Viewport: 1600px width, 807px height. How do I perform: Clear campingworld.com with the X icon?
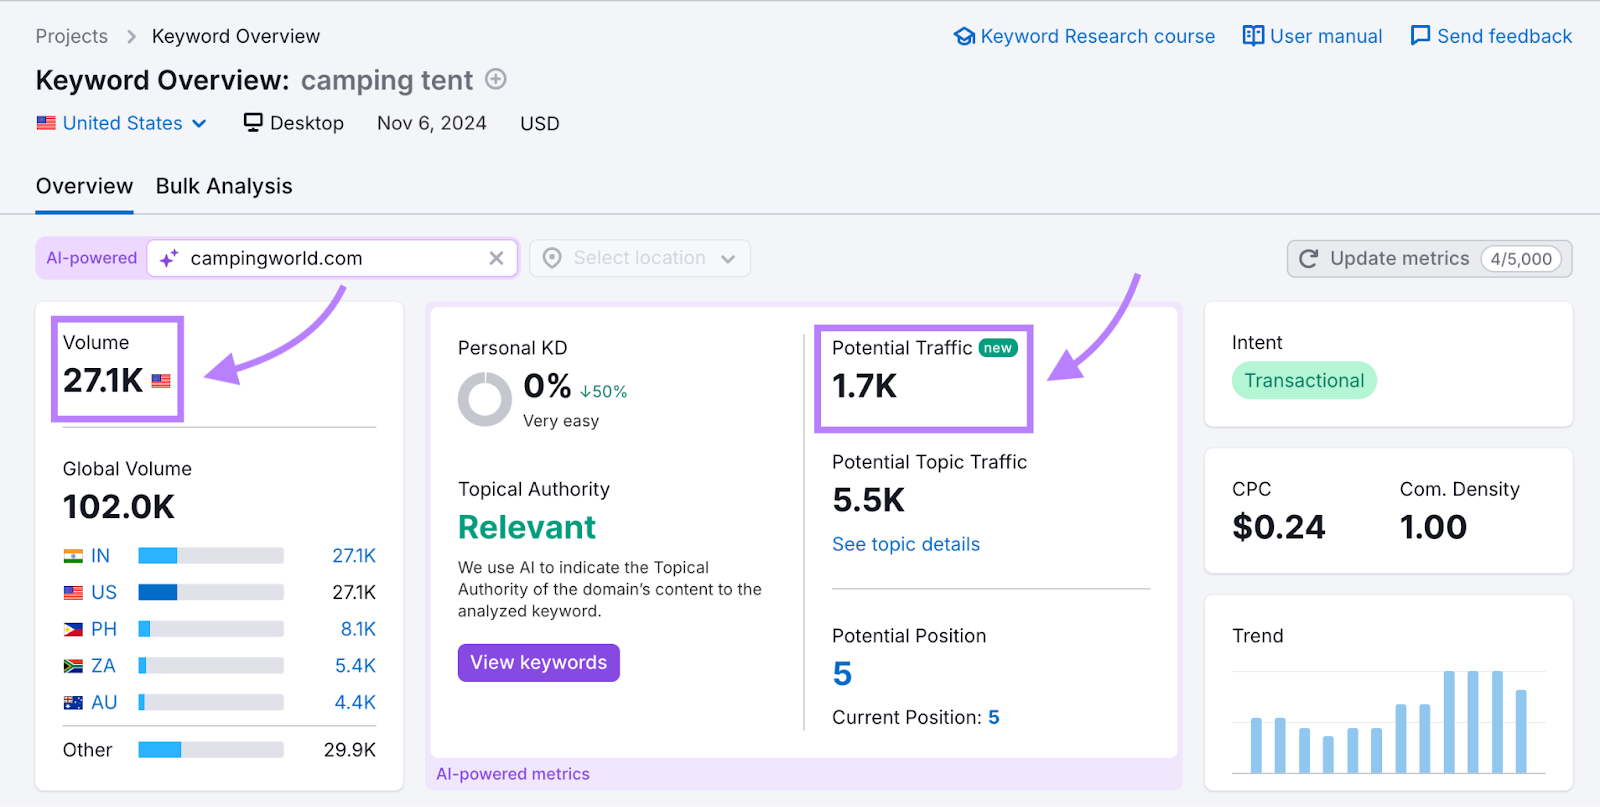496,258
